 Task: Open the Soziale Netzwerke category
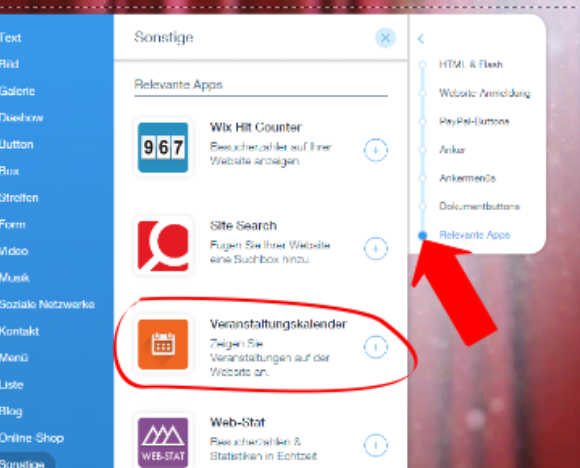point(47,304)
